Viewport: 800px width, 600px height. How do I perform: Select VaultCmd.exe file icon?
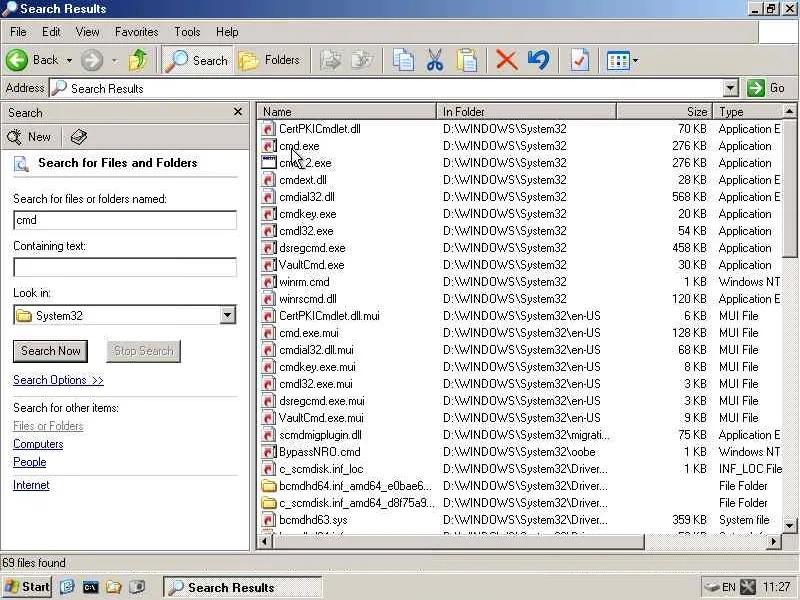point(268,265)
